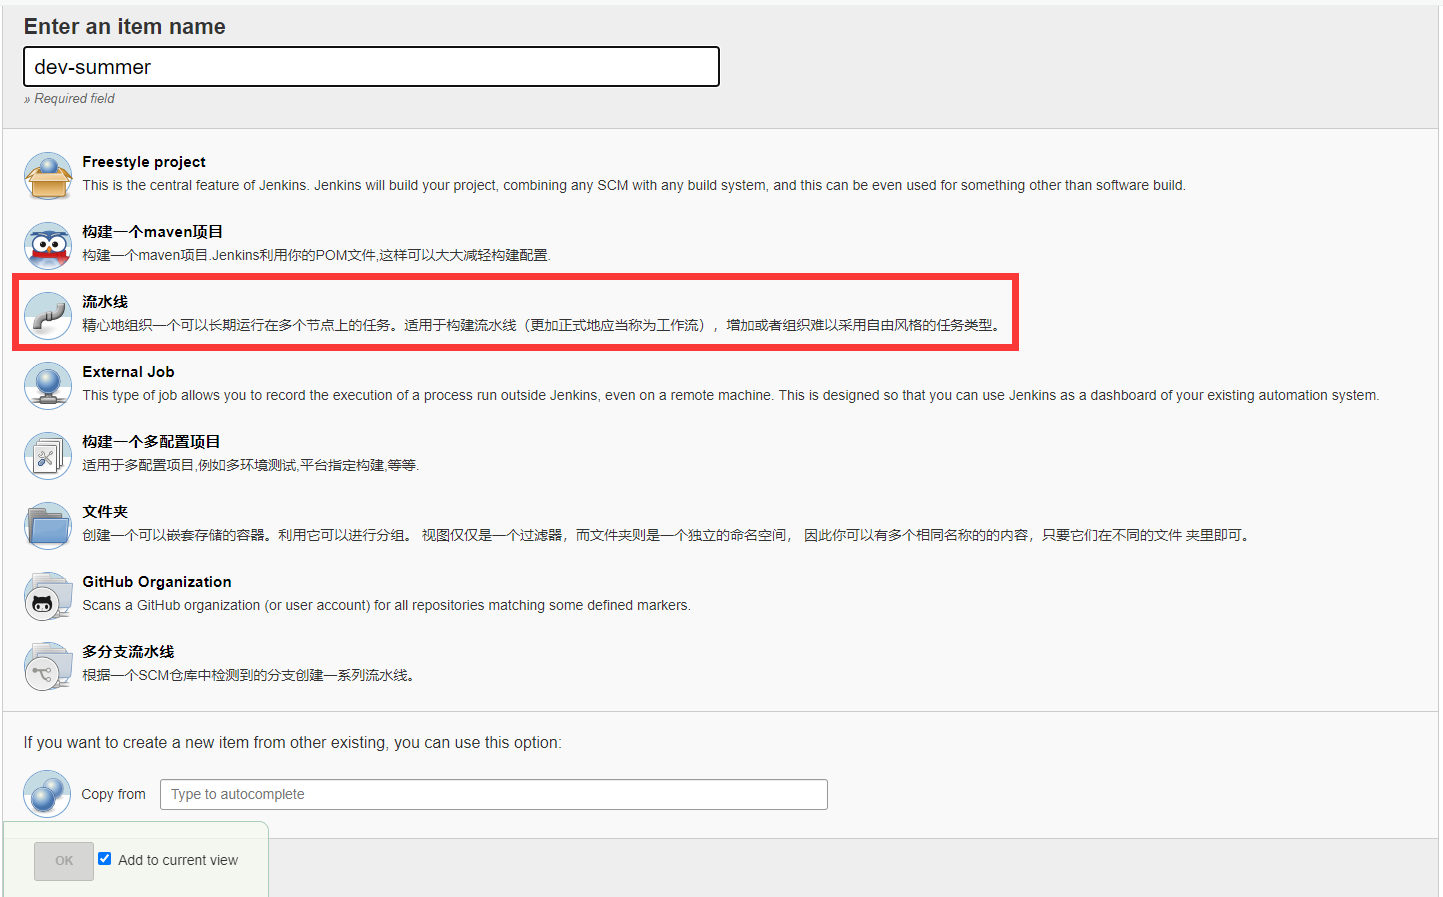Click the External Job description text
Screen dimensions: 1443x897
pyautogui.click(x=731, y=395)
